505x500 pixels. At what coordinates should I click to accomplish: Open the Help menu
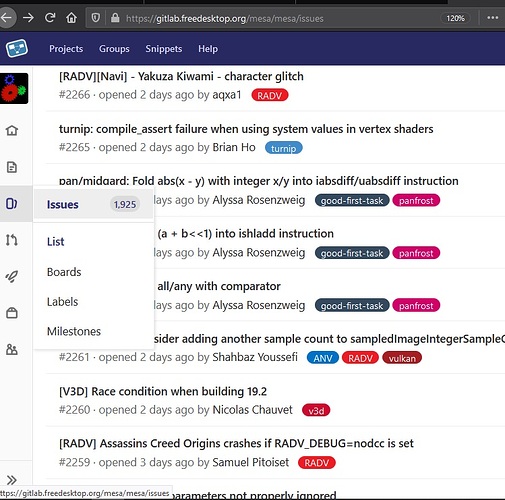208,49
